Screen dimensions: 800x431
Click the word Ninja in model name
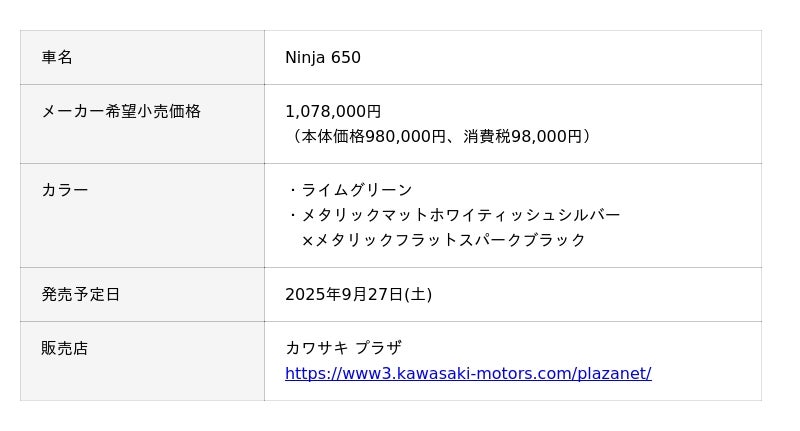point(305,58)
